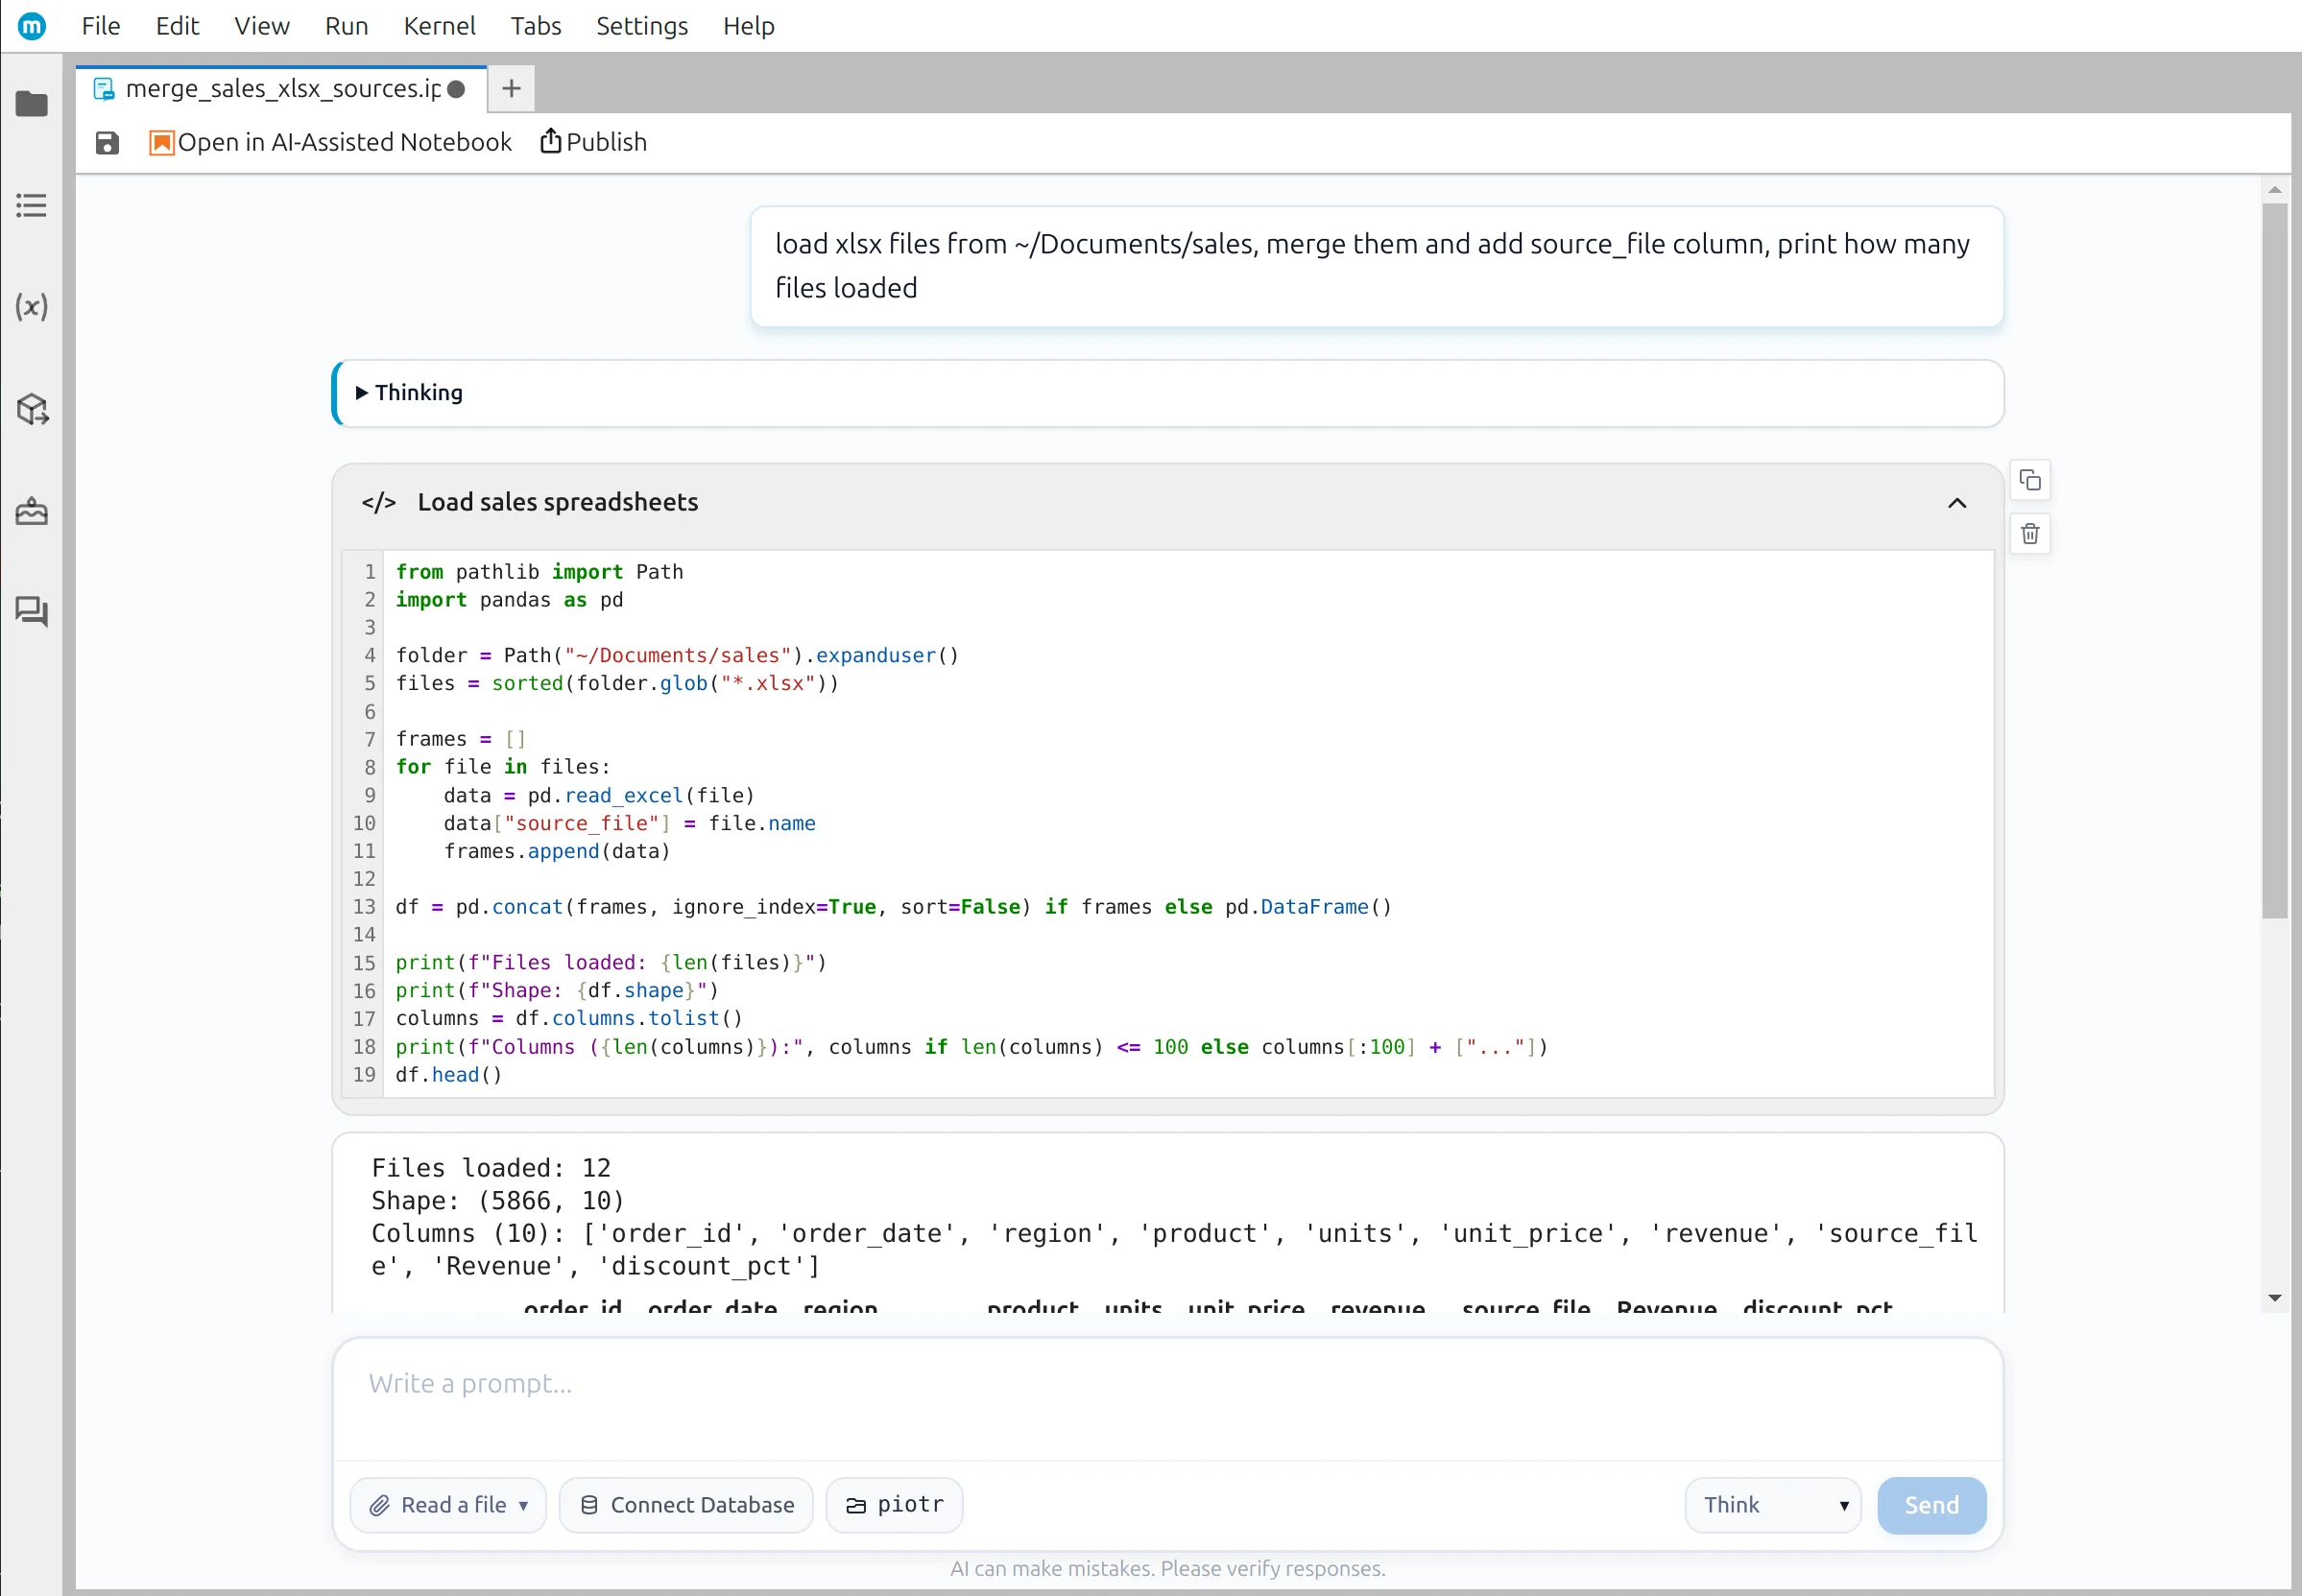Click the Send button
Viewport: 2302px width, 1596px height.
(1931, 1506)
